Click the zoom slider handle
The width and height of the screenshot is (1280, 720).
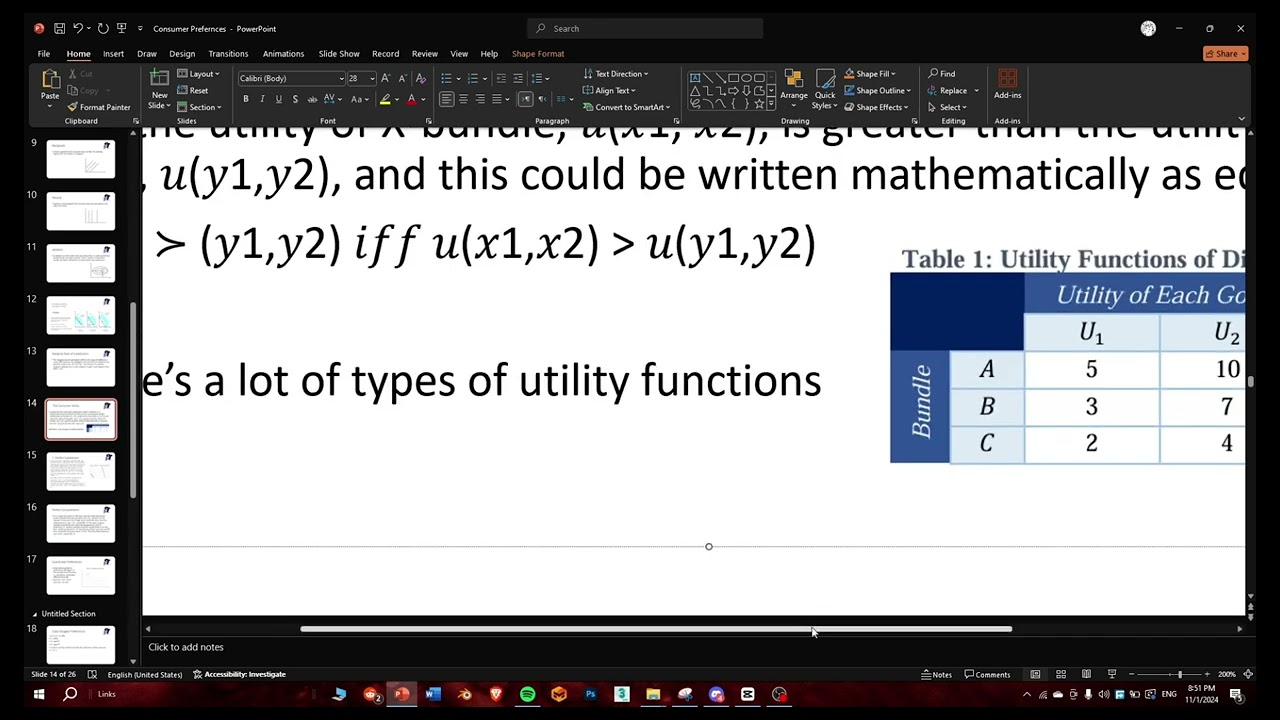coord(1179,674)
